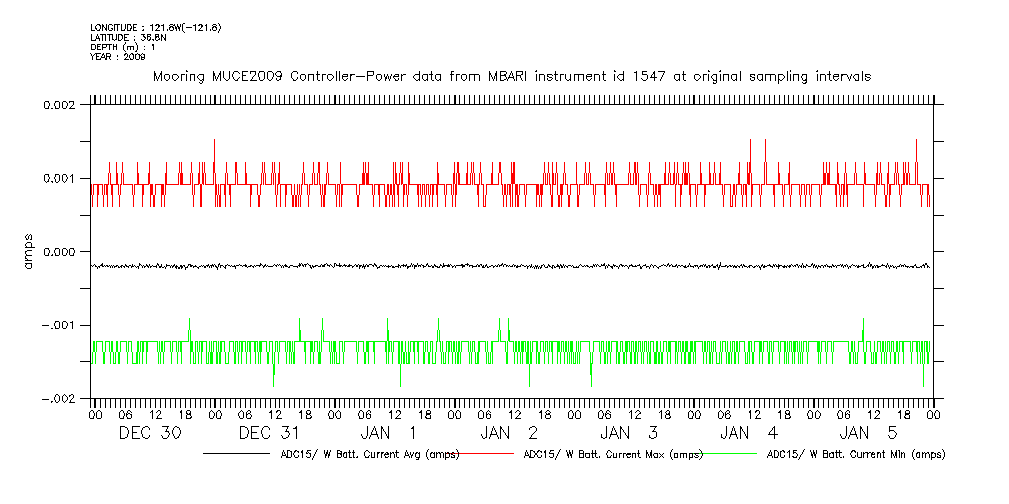
Task: Click the chart title about Mooring MUCE2009
Action: click(x=510, y=76)
